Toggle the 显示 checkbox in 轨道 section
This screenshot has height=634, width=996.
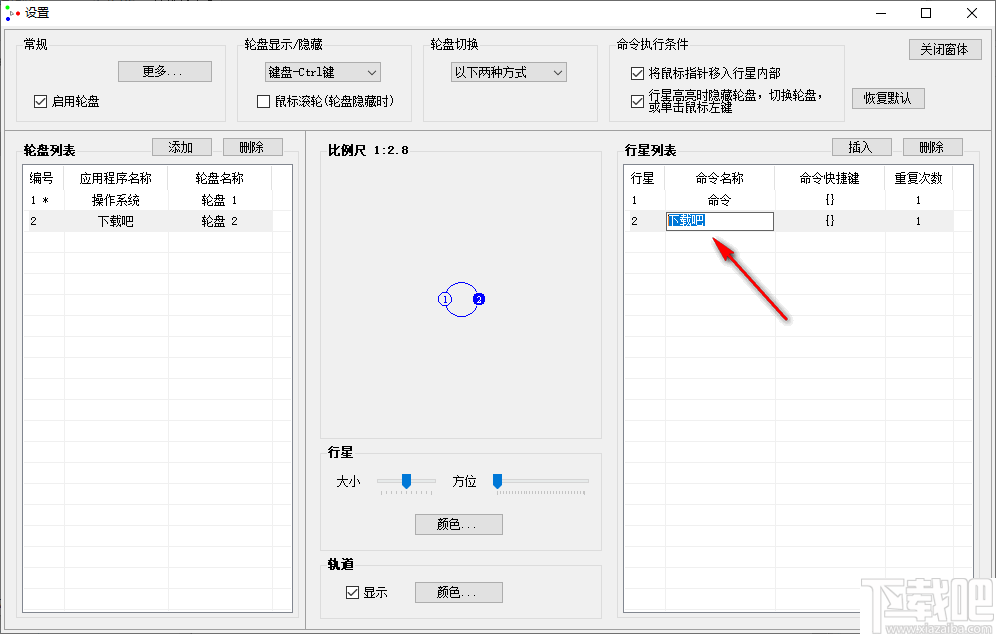coord(351,592)
